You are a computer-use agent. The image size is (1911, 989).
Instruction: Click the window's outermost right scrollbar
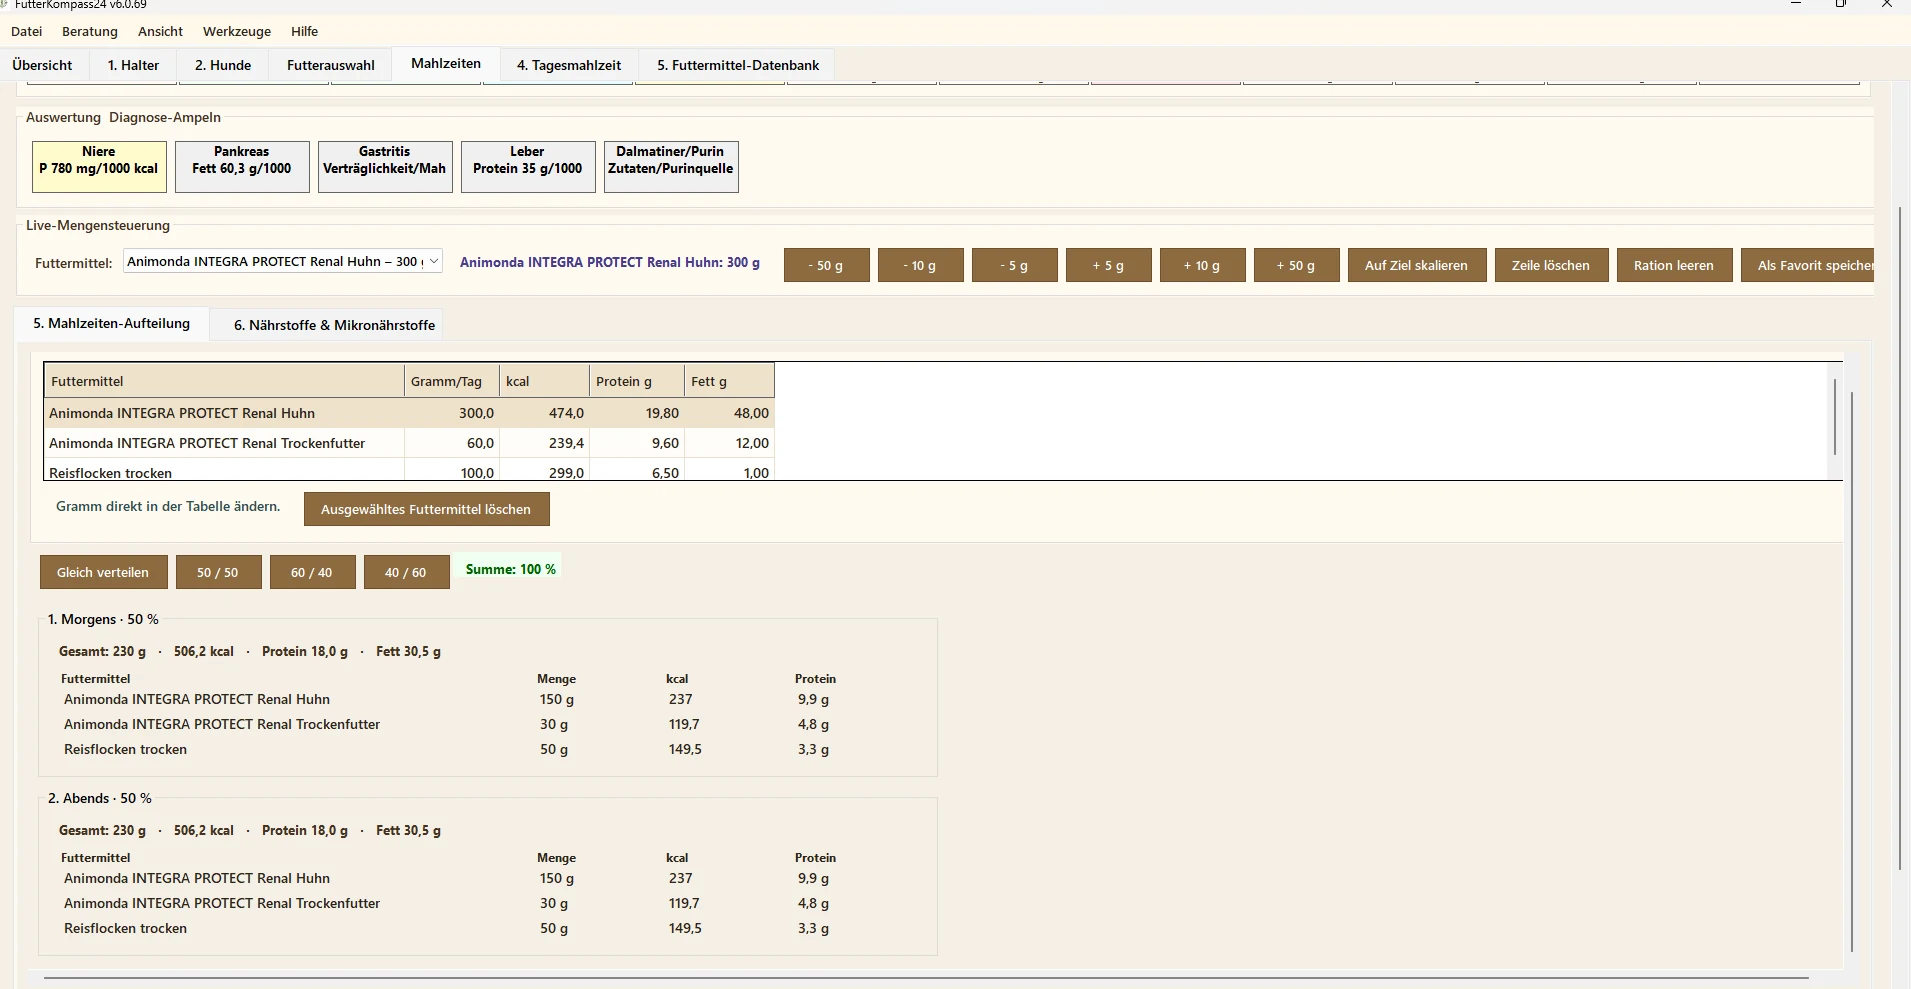pos(1900,538)
